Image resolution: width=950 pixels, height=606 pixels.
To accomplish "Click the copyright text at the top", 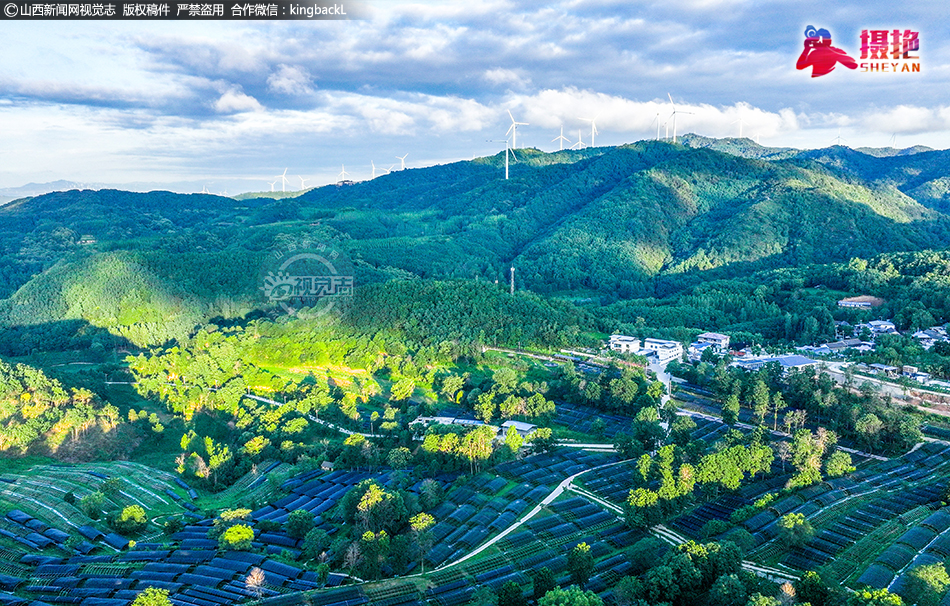I will [x=175, y=10].
